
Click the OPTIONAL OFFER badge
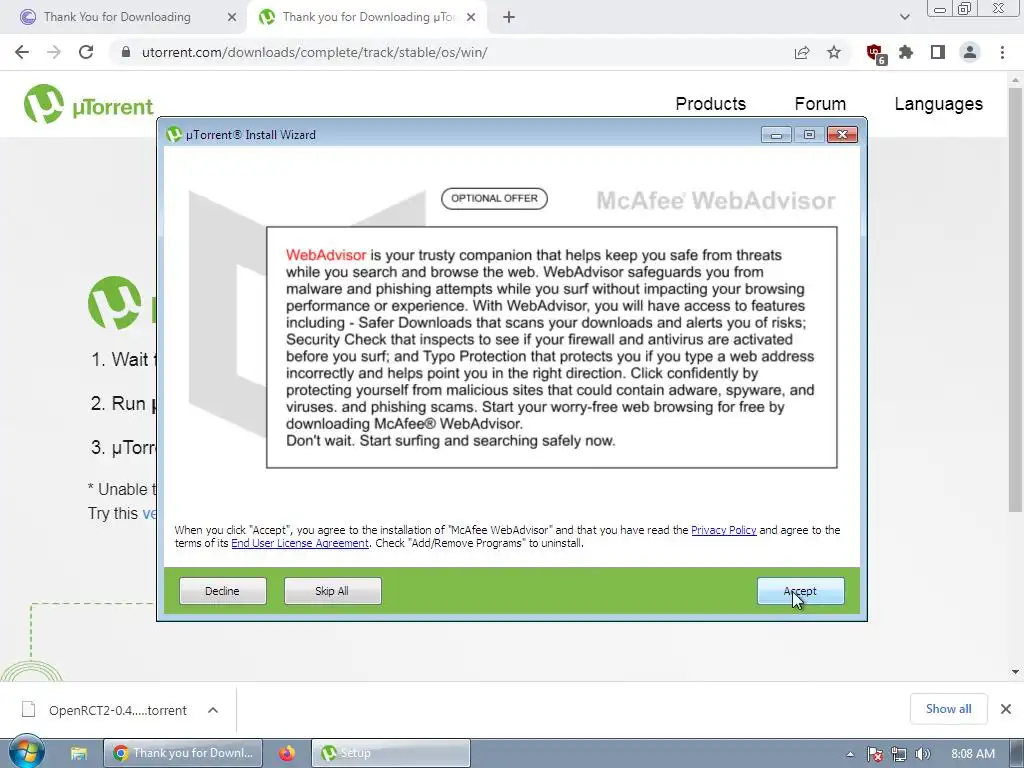(494, 199)
